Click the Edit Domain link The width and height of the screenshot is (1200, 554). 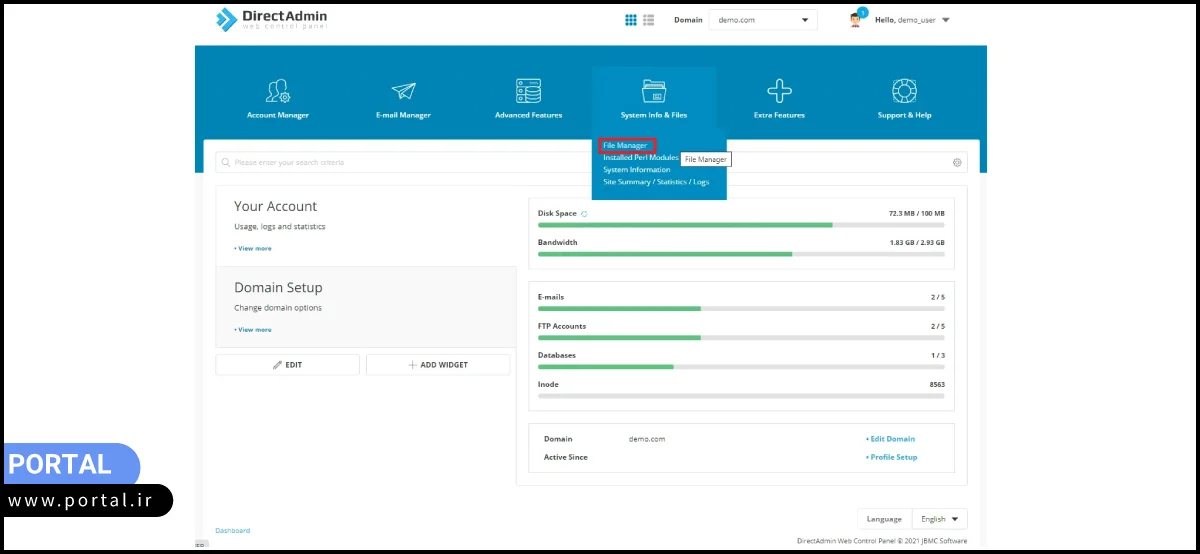pos(890,438)
